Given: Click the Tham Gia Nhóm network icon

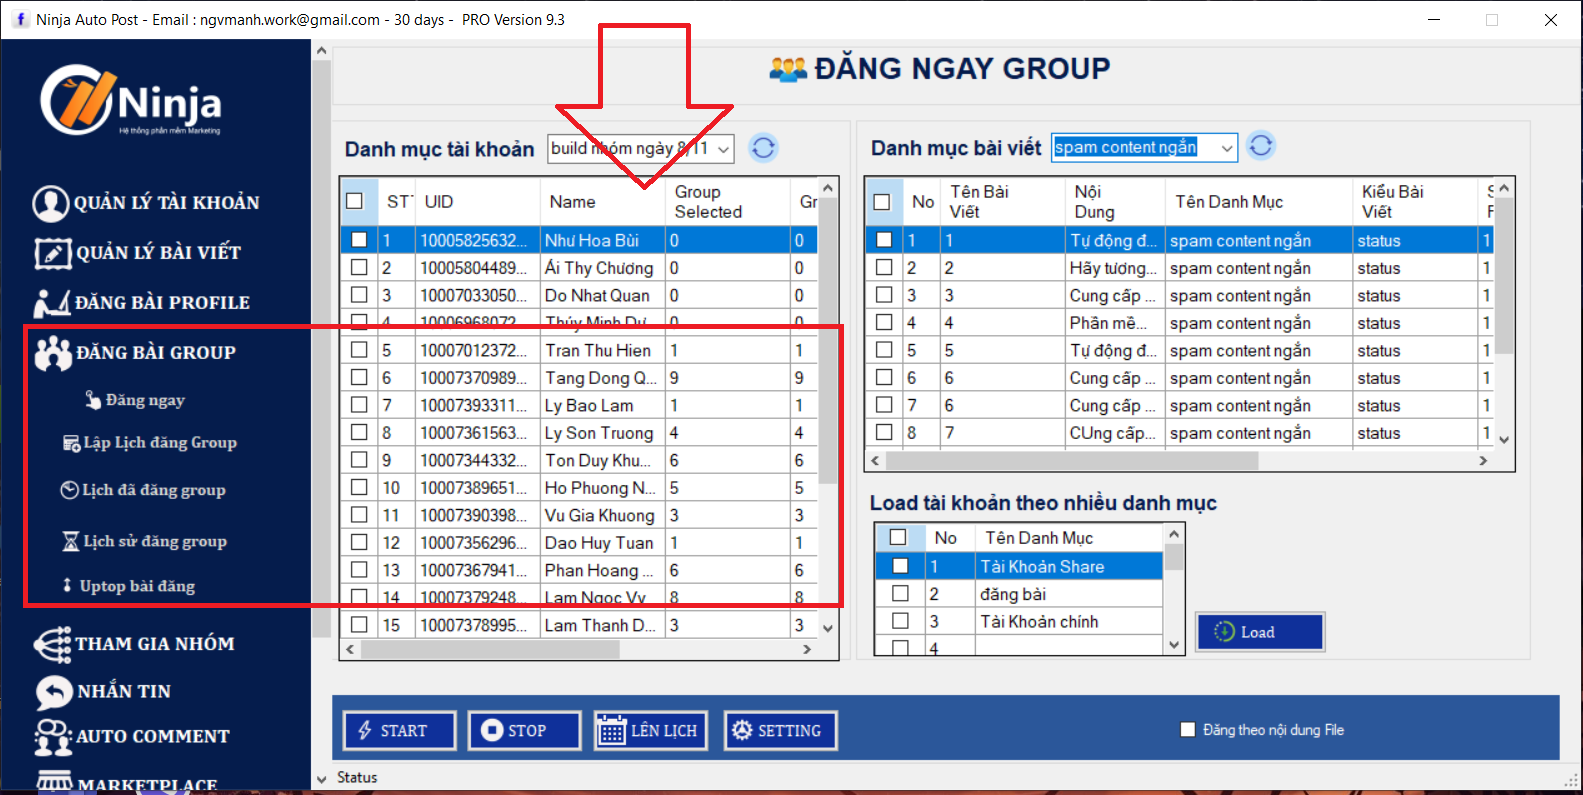Looking at the screenshot, I should pyautogui.click(x=52, y=644).
